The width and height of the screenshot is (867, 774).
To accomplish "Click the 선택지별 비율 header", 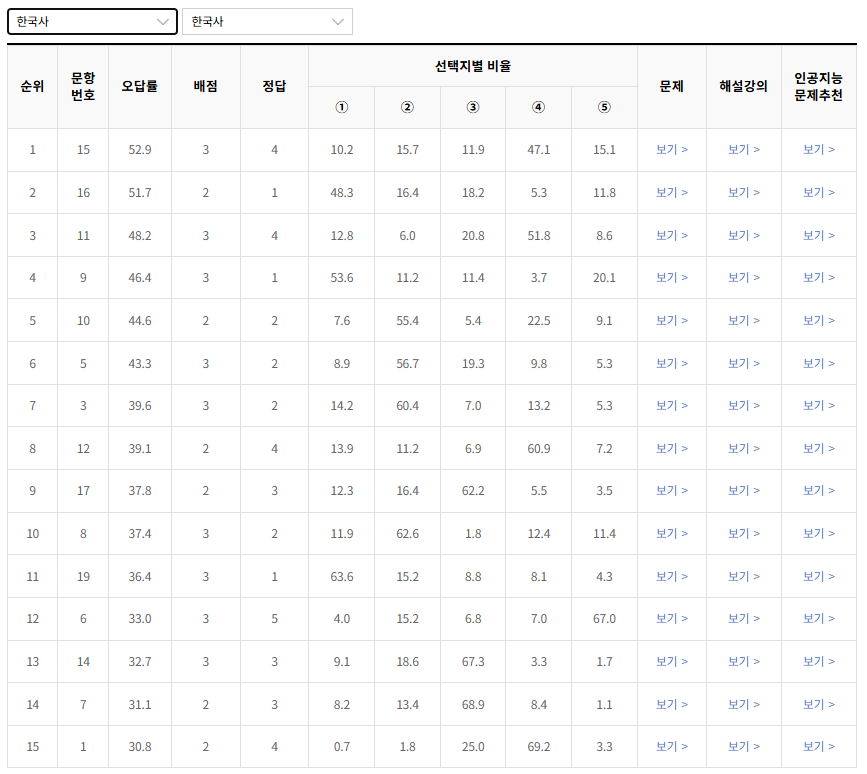I will (473, 63).
